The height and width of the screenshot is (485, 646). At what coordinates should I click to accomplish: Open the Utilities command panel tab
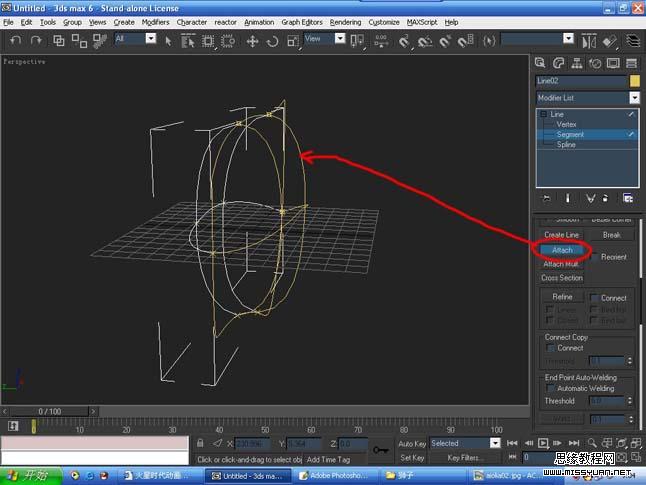click(631, 63)
